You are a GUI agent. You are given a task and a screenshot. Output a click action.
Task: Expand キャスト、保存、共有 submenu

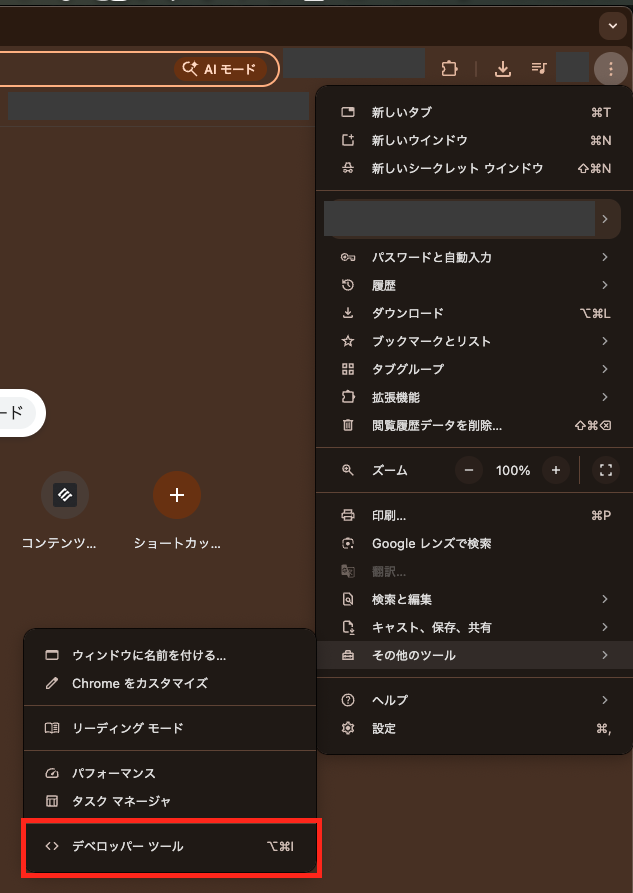475,628
